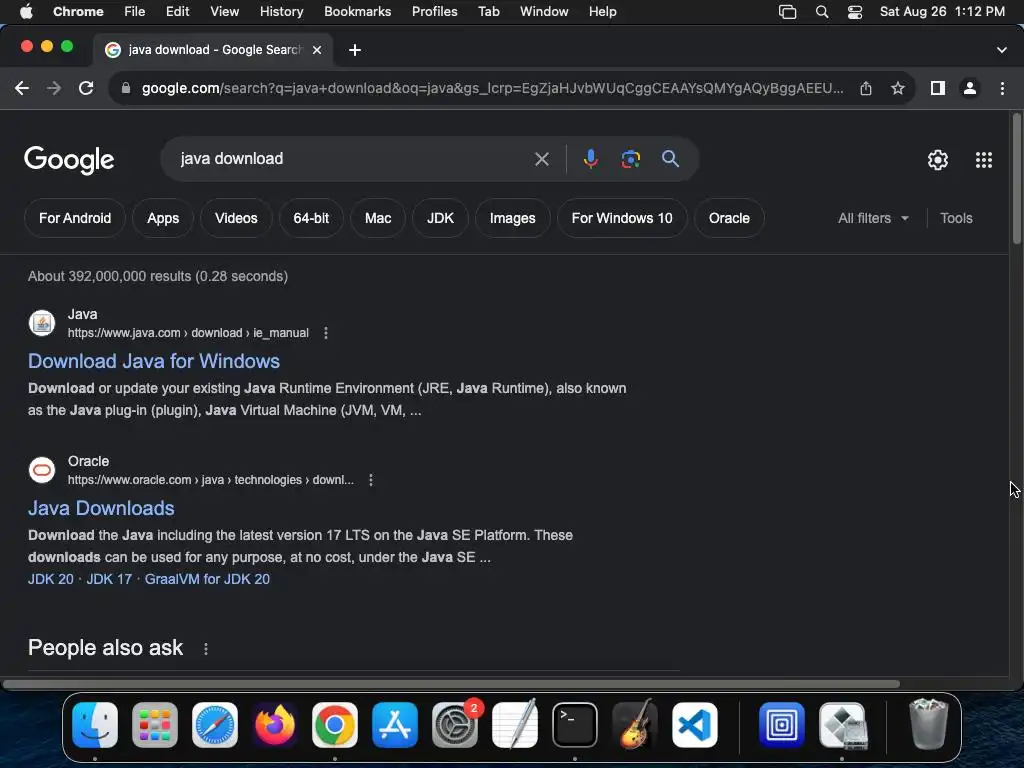1024x768 pixels.
Task: Open more options for Java.com result
Action: click(x=326, y=333)
